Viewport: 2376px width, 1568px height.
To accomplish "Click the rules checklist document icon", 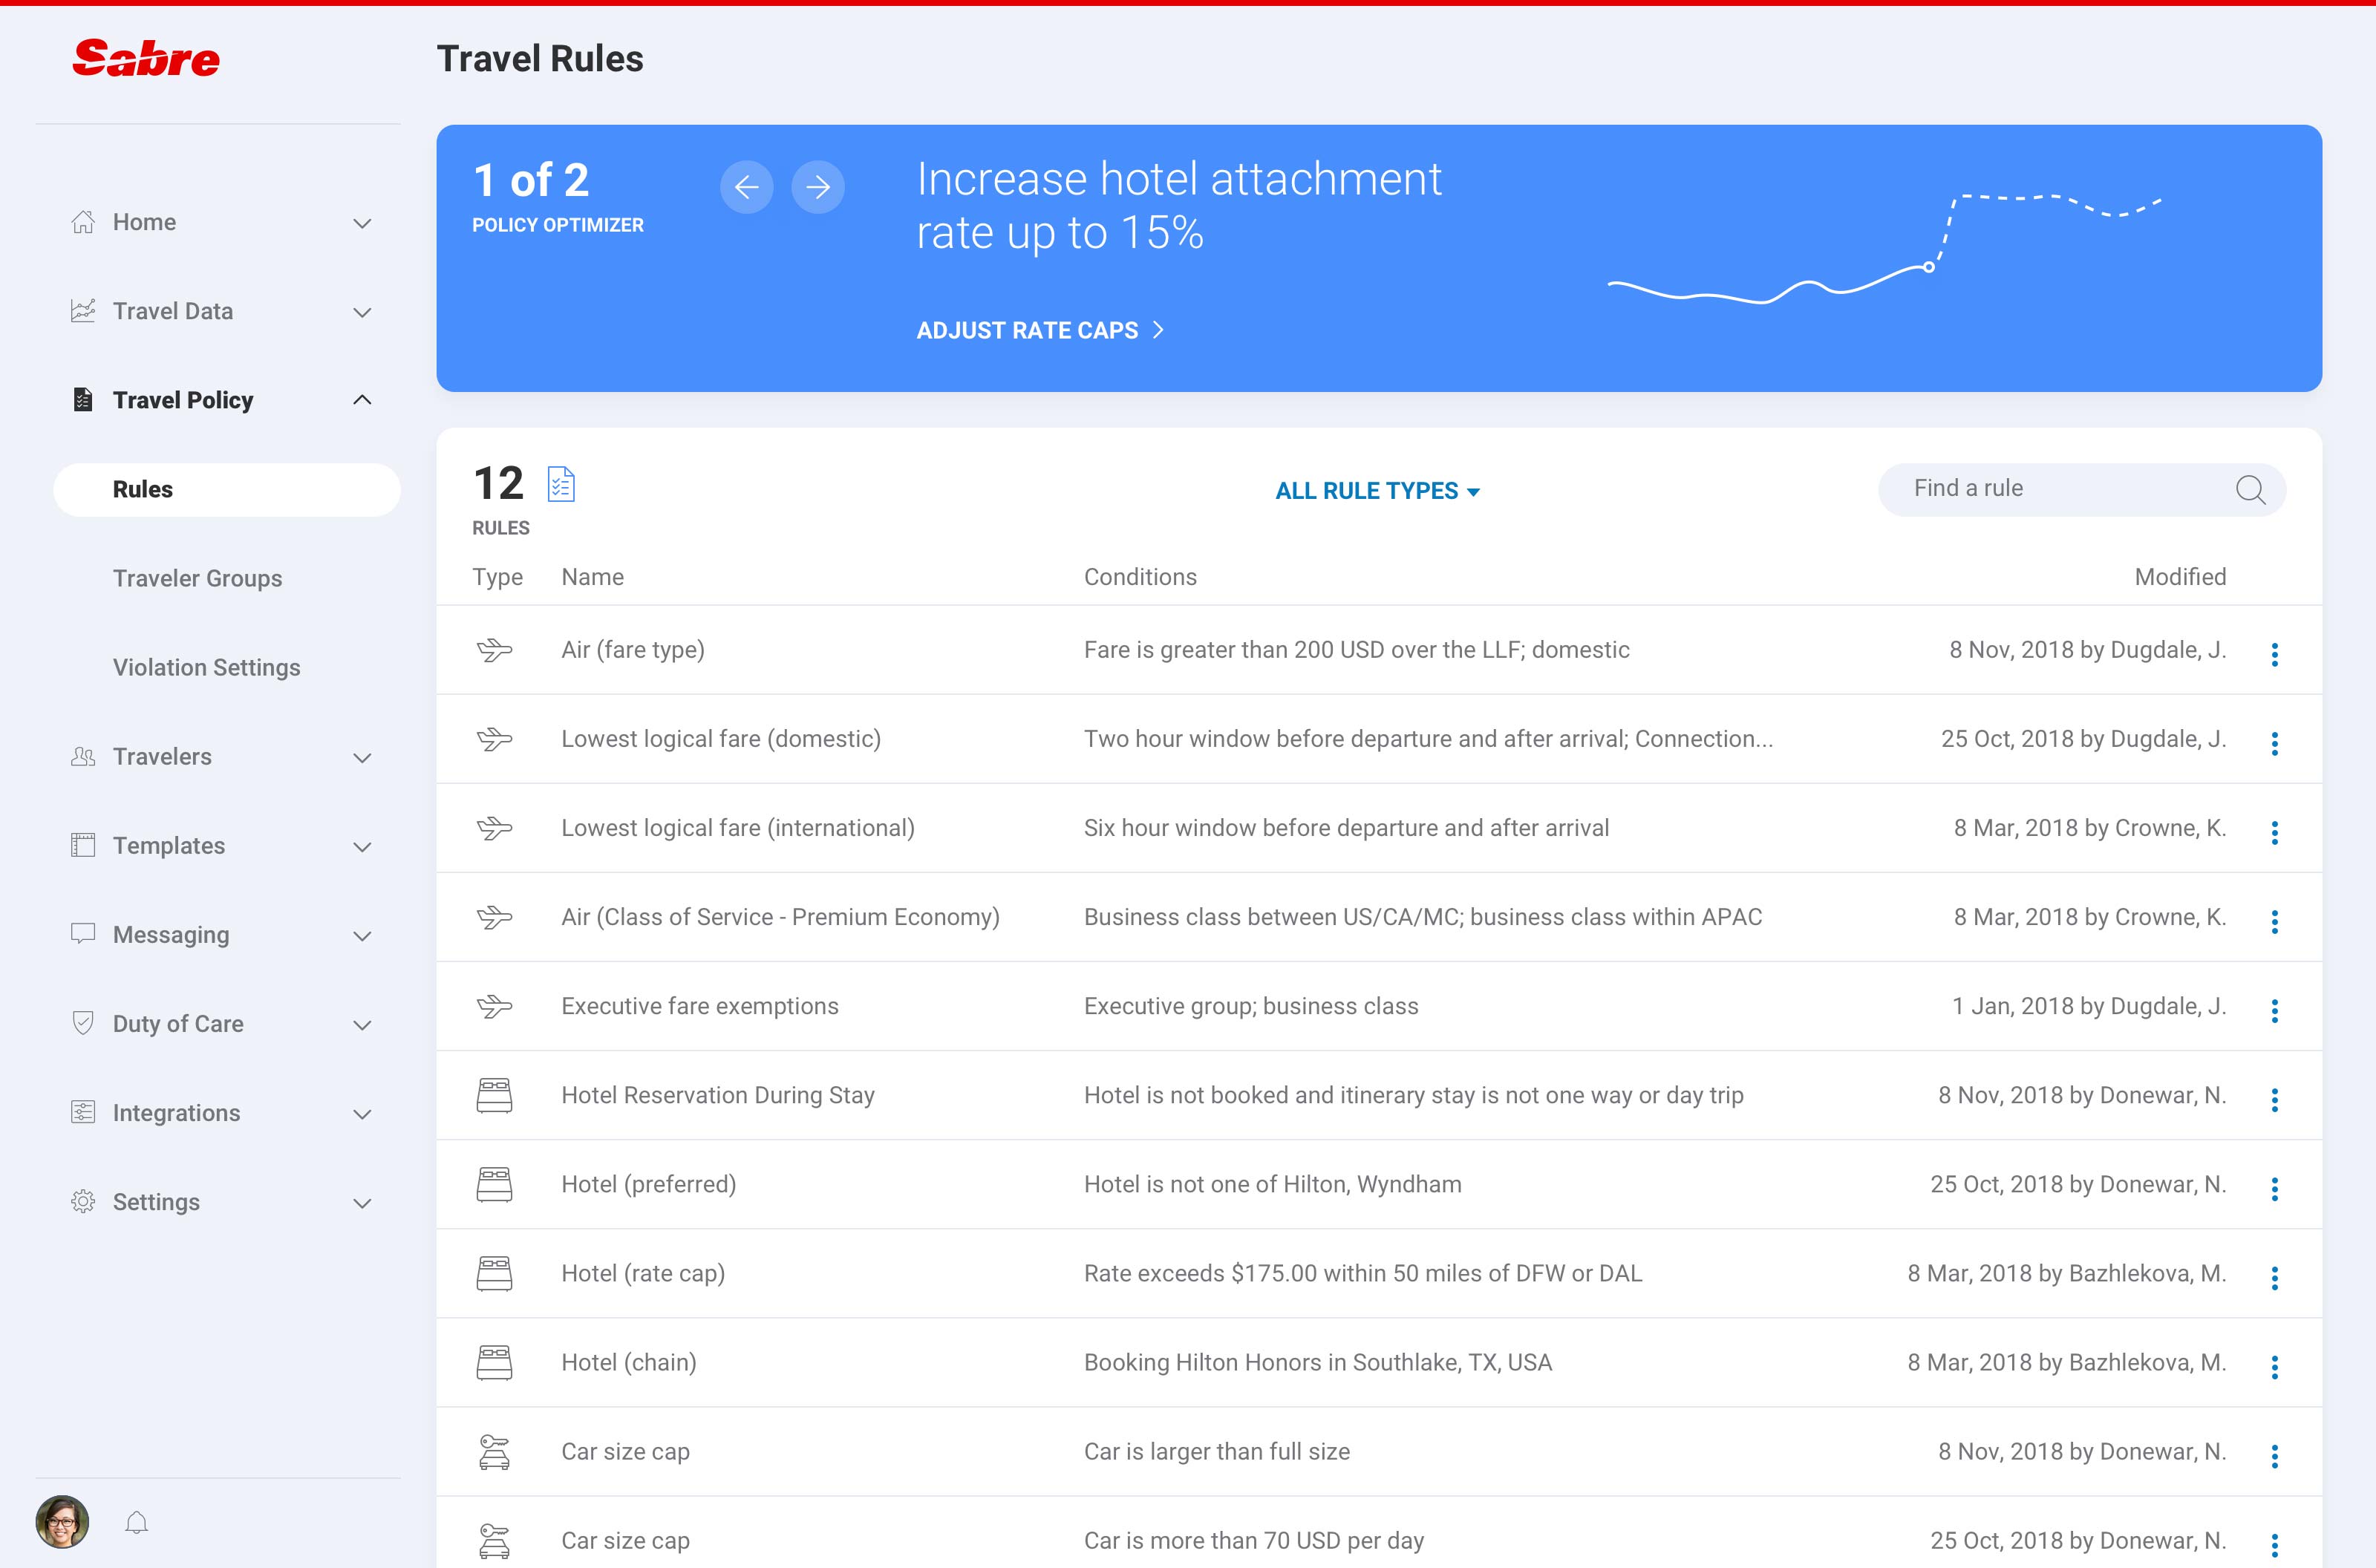I will coord(561,484).
